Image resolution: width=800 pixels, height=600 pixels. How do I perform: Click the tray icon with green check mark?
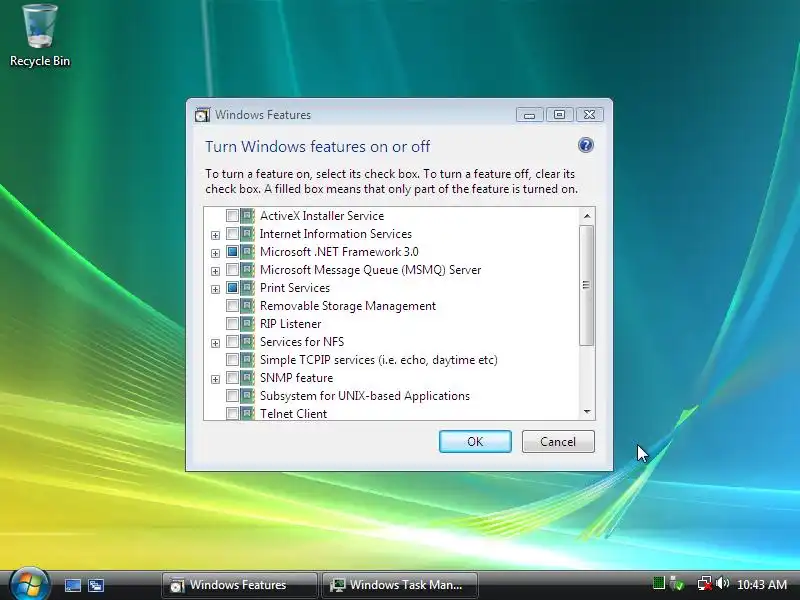coord(677,583)
